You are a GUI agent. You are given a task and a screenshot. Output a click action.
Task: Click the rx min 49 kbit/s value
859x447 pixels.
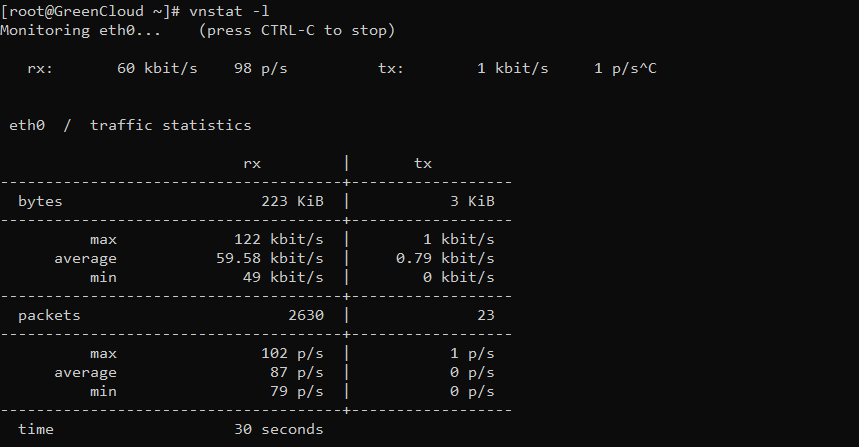coord(283,277)
